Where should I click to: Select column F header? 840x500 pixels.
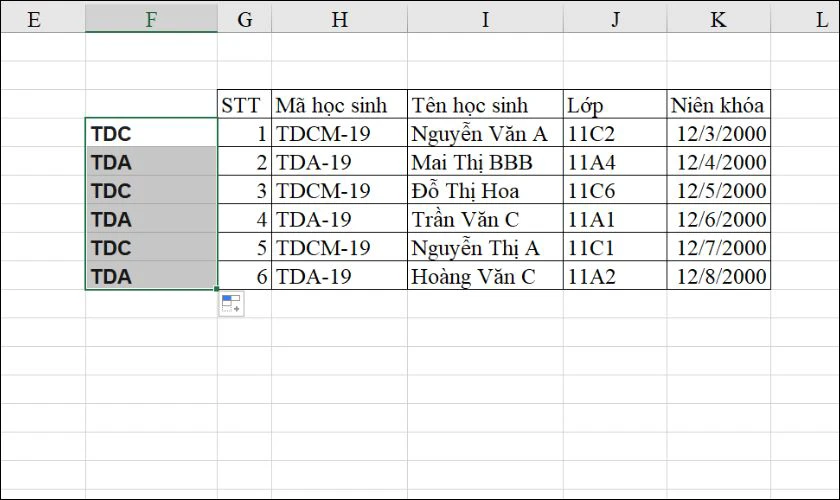tap(151, 19)
